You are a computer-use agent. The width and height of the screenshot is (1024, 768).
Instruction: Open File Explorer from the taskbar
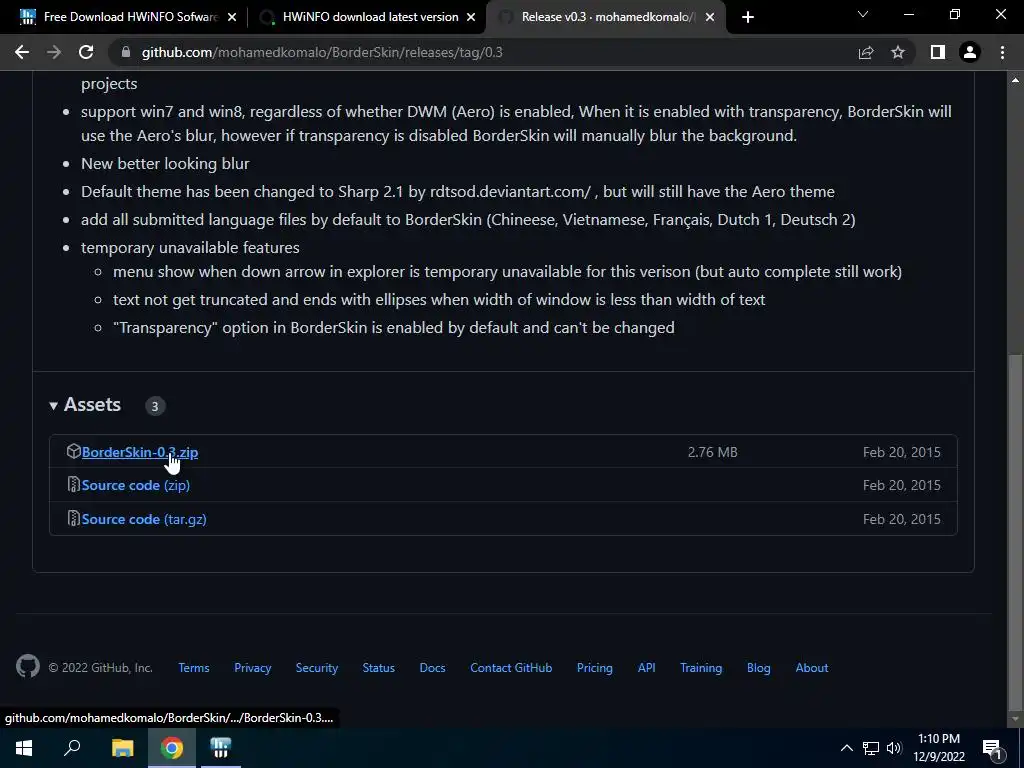[x=122, y=748]
